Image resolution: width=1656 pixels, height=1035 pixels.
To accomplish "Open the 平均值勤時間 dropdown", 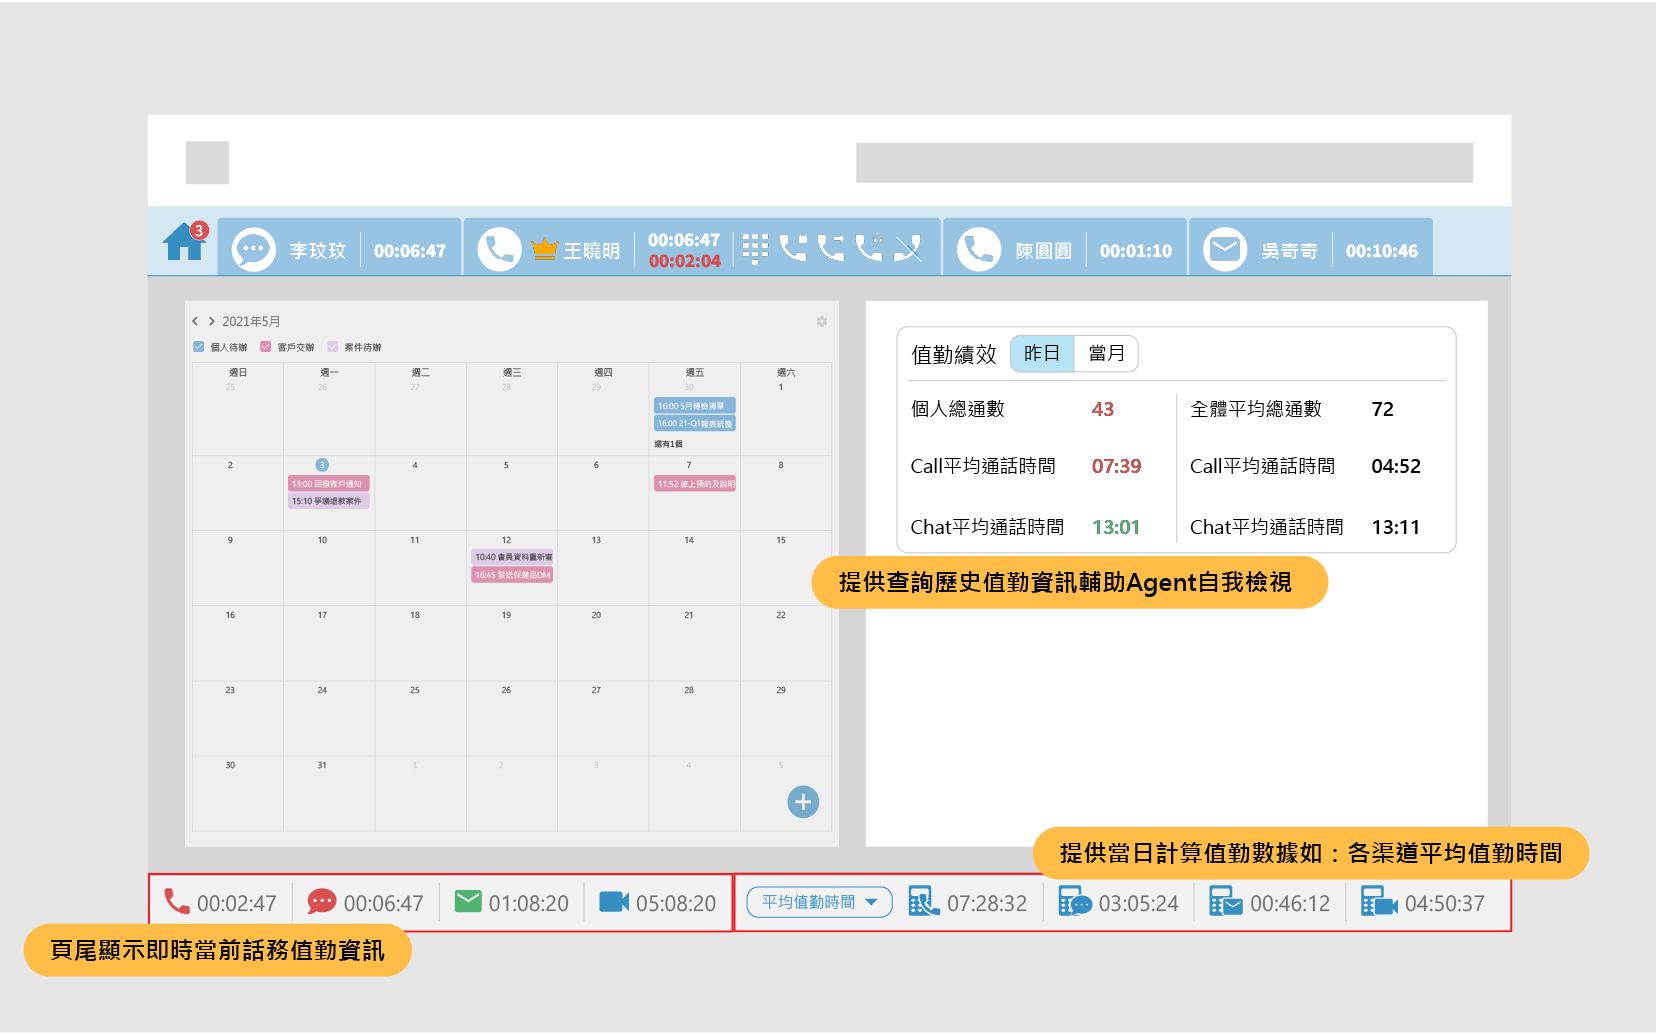I will 819,902.
